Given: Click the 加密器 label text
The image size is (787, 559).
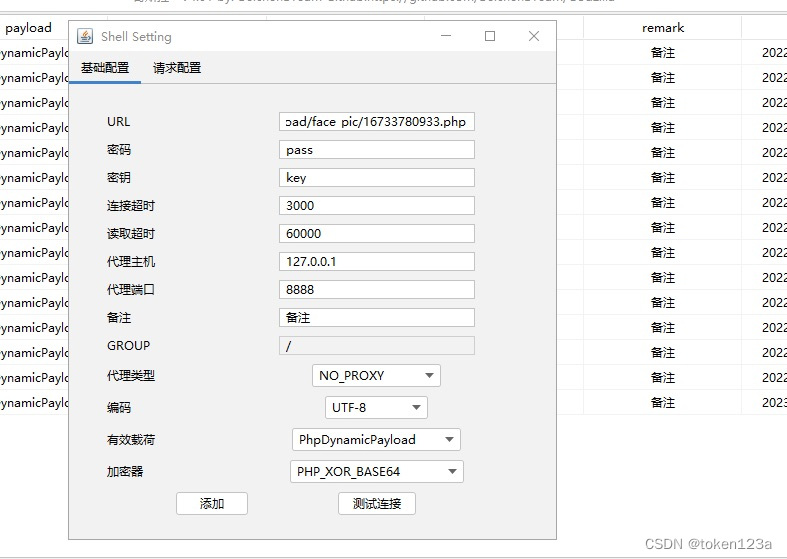Looking at the screenshot, I should tap(125, 472).
